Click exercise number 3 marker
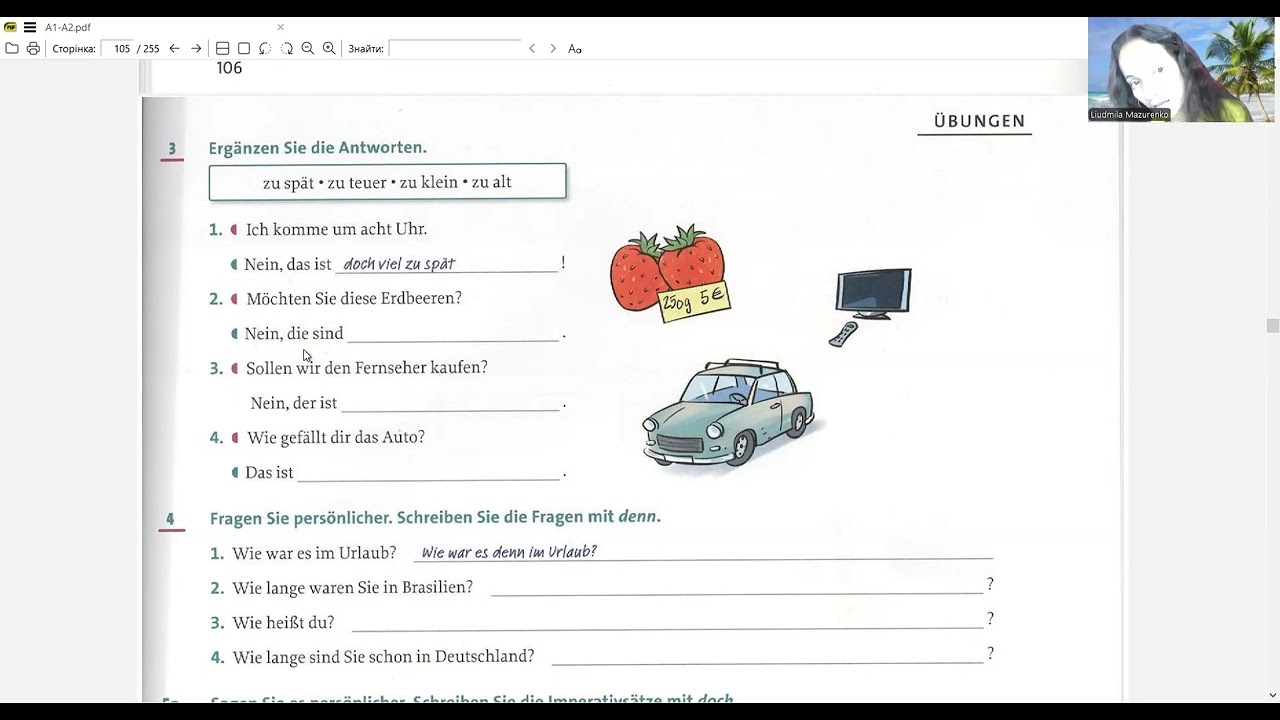Screen dimensions: 1280x720 [x=171, y=149]
